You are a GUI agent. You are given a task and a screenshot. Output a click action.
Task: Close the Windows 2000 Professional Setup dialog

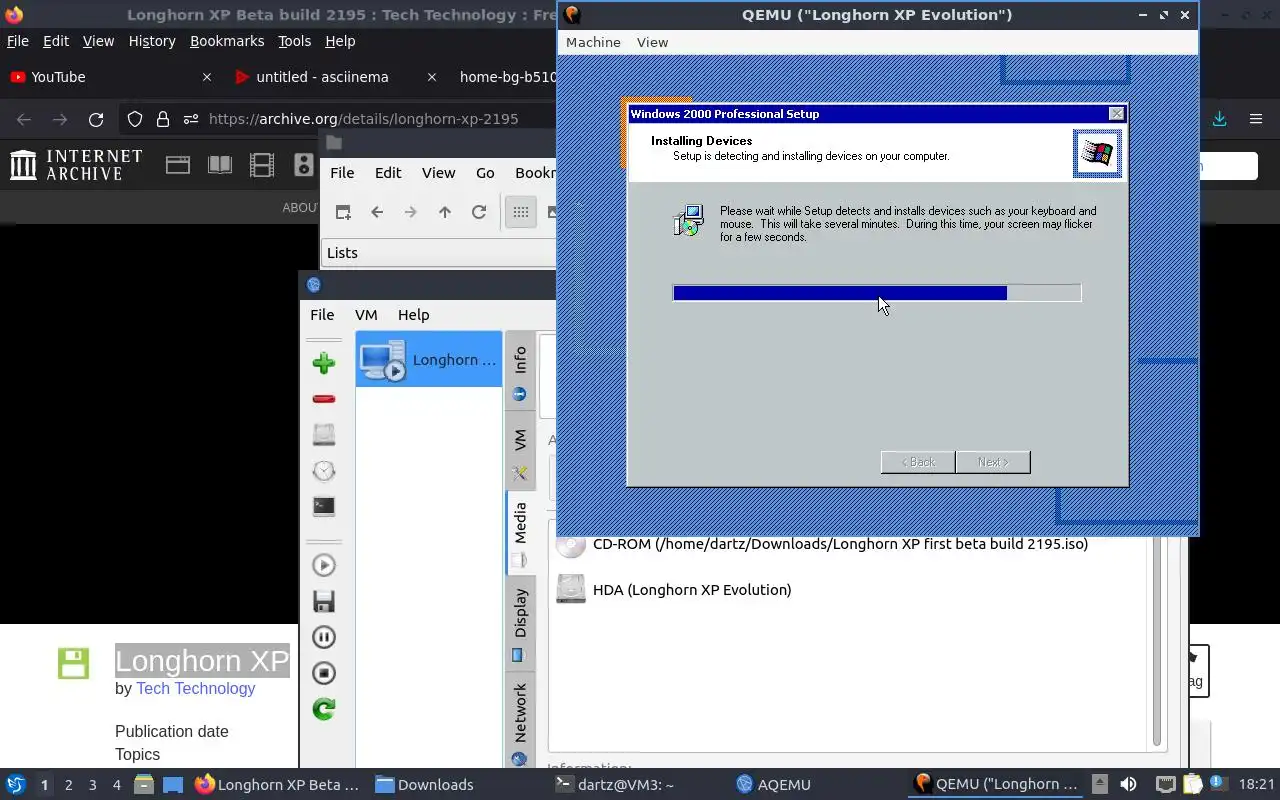(x=1116, y=114)
